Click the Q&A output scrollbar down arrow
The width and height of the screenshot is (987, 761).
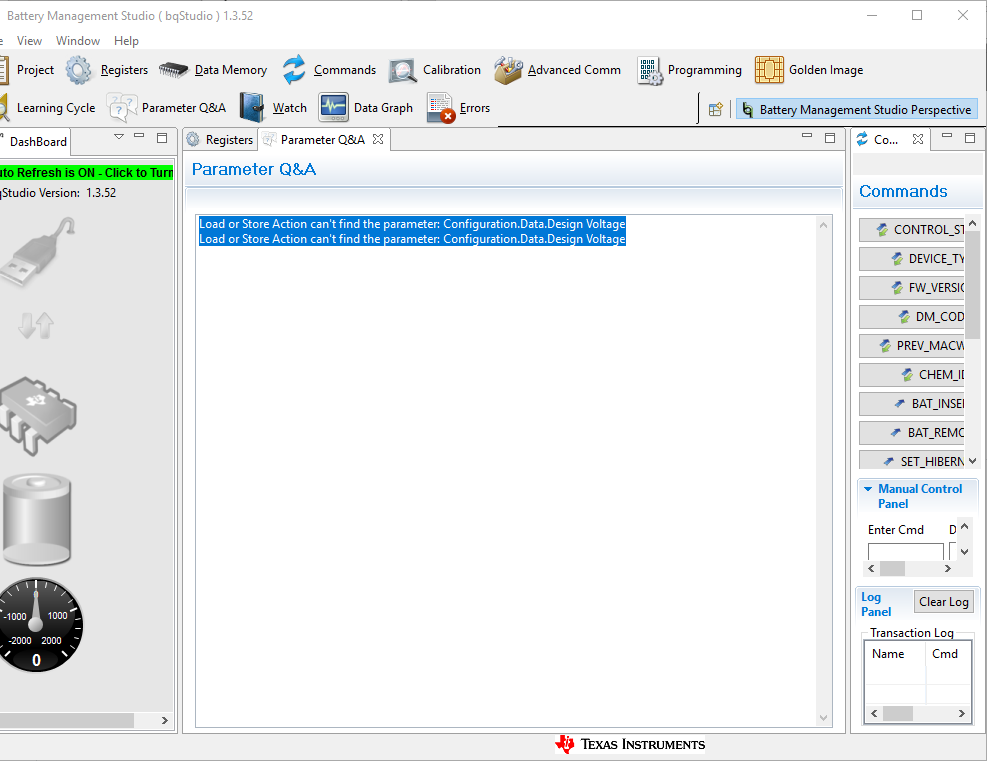(823, 718)
